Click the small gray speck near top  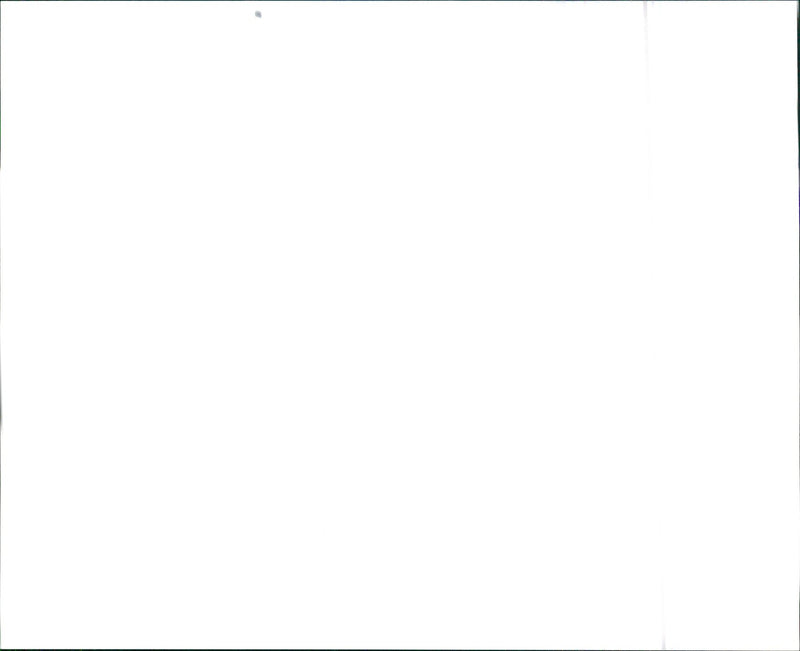[258, 14]
